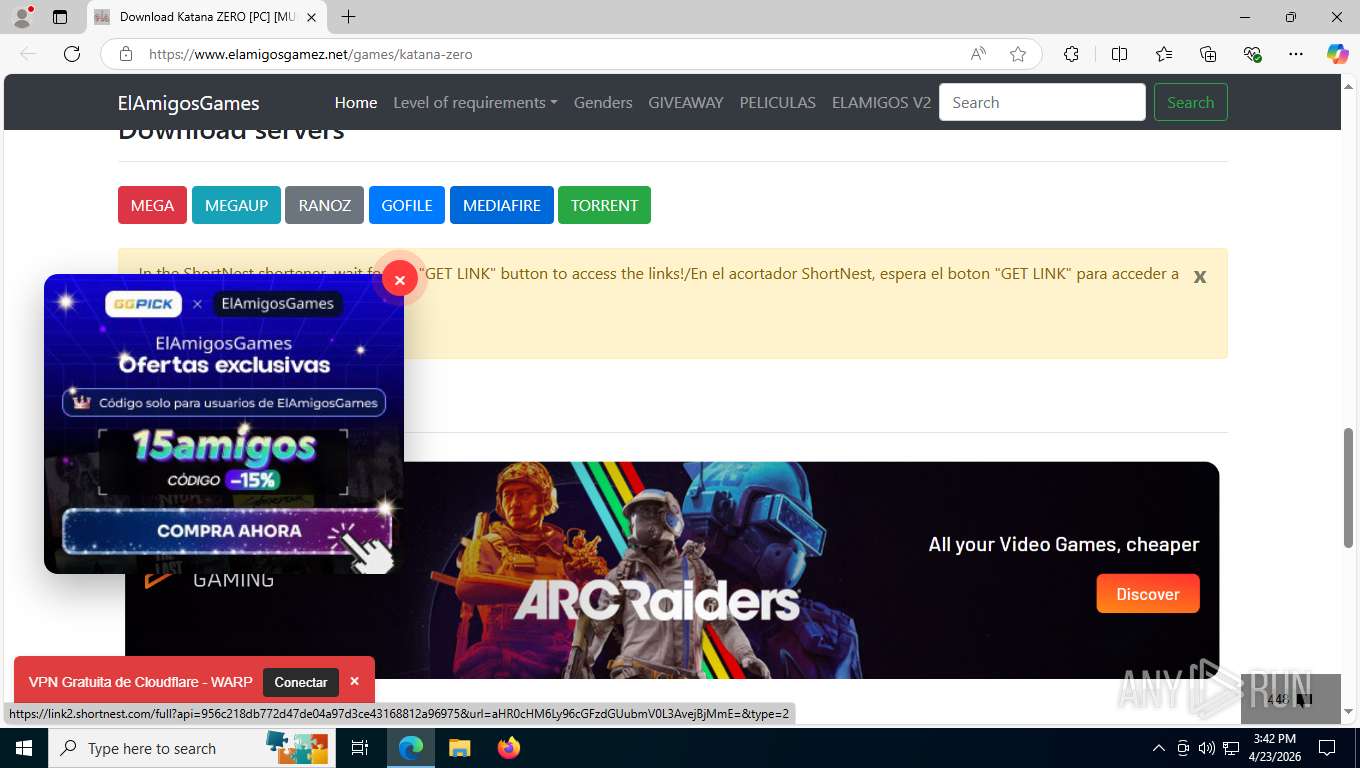Refresh the current page
Image resolution: width=1360 pixels, height=768 pixels.
click(x=72, y=54)
